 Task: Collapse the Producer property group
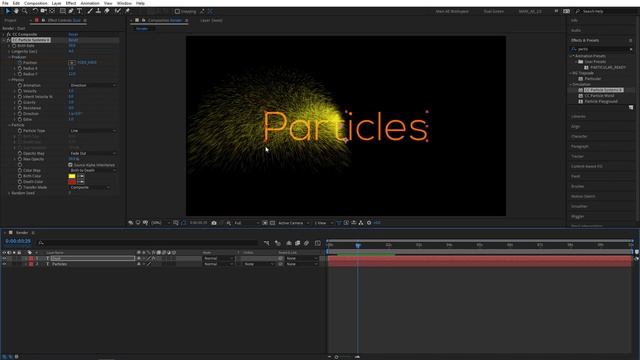9,57
